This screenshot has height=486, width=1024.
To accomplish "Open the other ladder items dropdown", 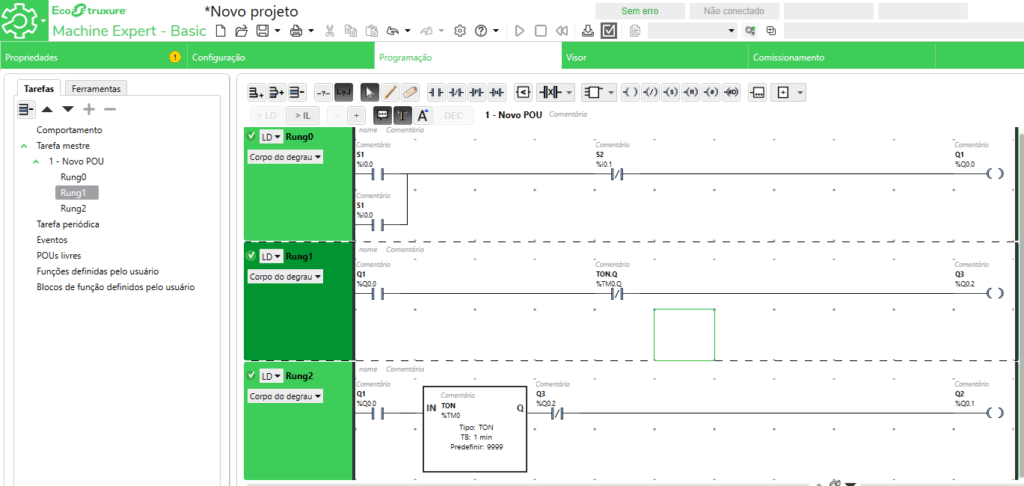I will pos(800,93).
